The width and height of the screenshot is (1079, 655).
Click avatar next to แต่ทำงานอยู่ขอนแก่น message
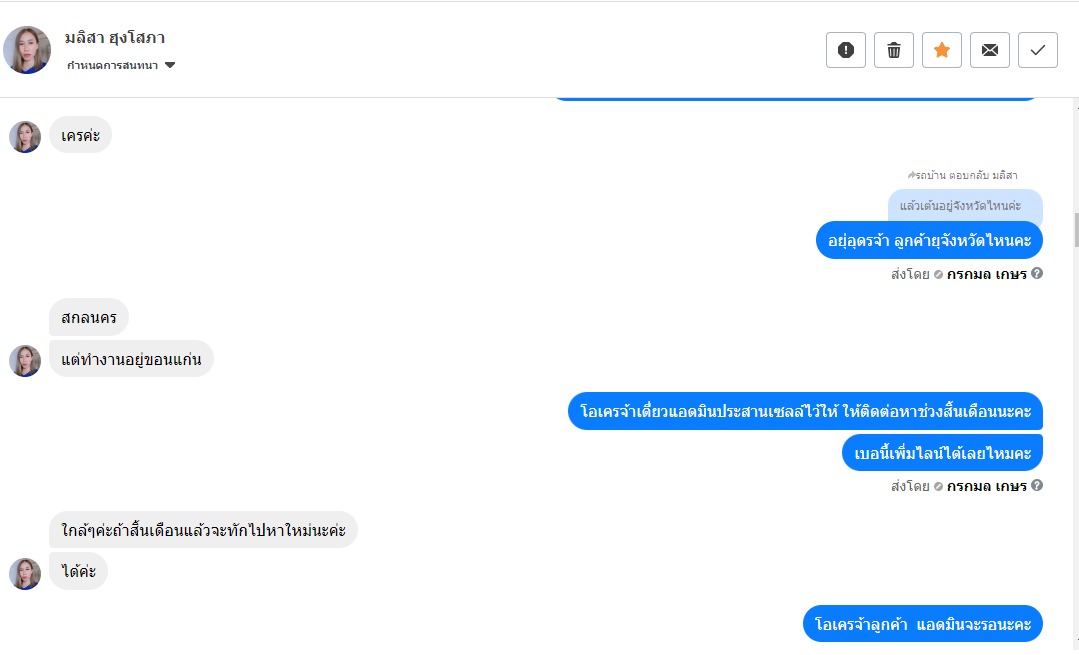tap(25, 361)
